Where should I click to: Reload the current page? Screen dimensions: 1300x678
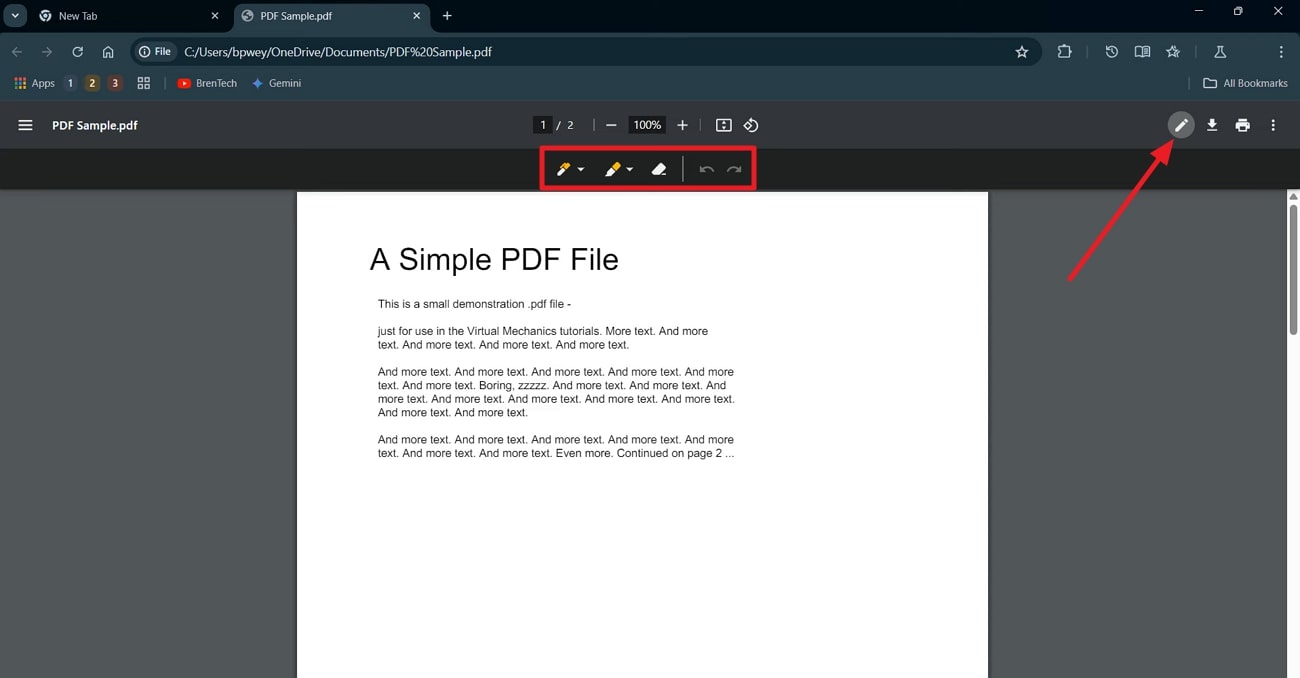pyautogui.click(x=77, y=52)
